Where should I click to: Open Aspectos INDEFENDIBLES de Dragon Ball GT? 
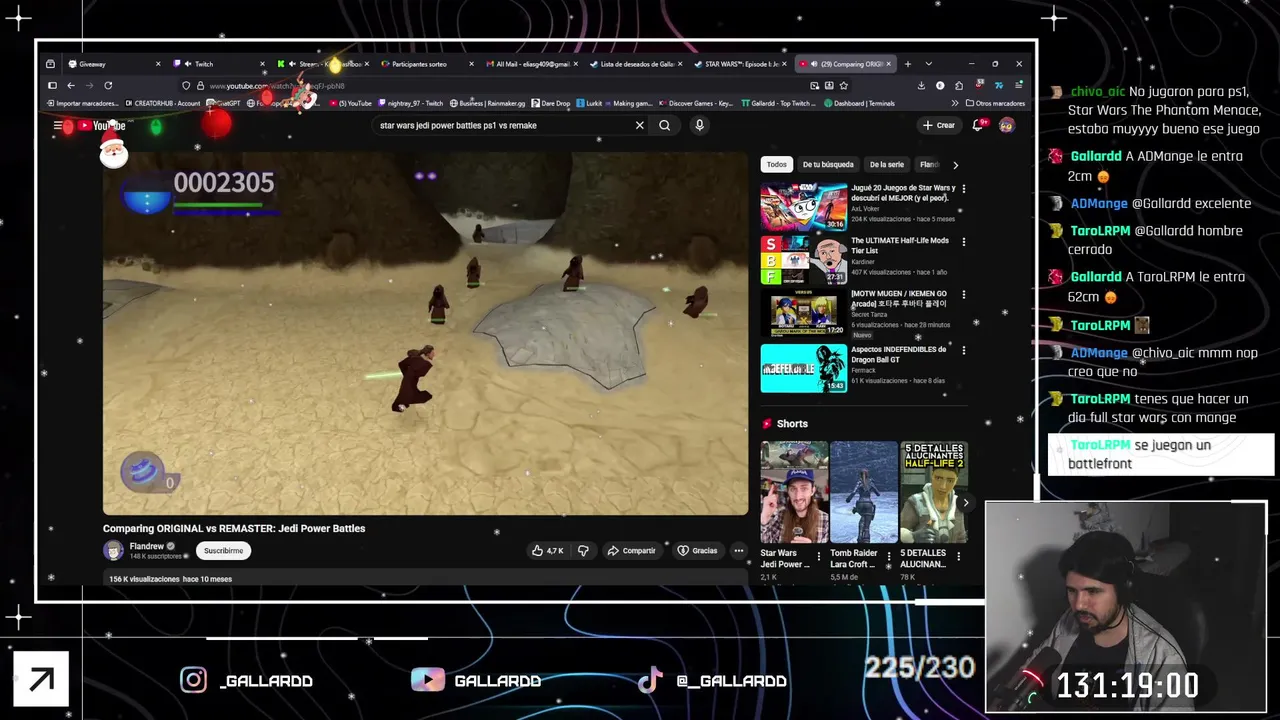tap(803, 368)
